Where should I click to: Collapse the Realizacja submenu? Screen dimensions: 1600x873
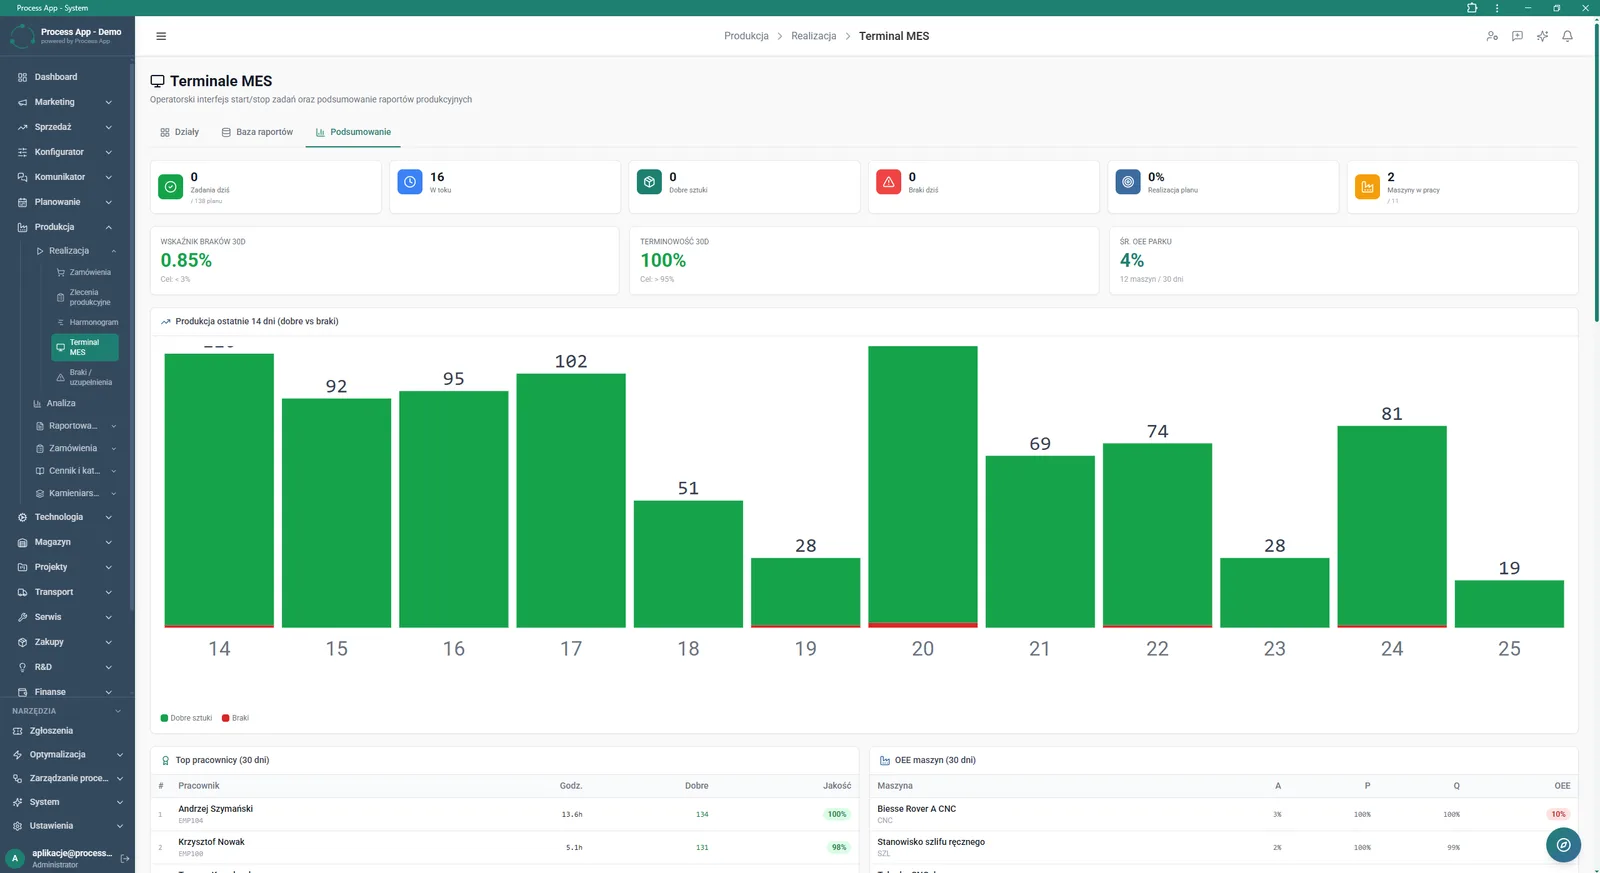[x=76, y=251]
